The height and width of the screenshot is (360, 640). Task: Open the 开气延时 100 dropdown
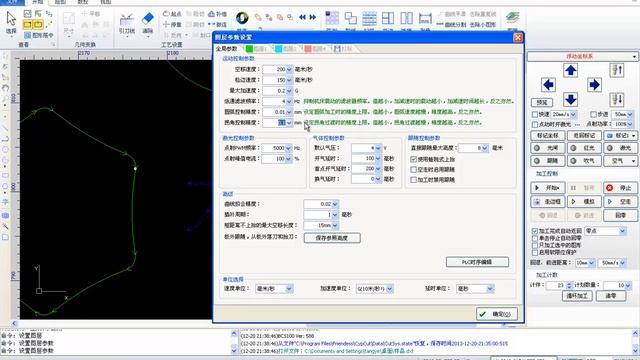click(378, 158)
